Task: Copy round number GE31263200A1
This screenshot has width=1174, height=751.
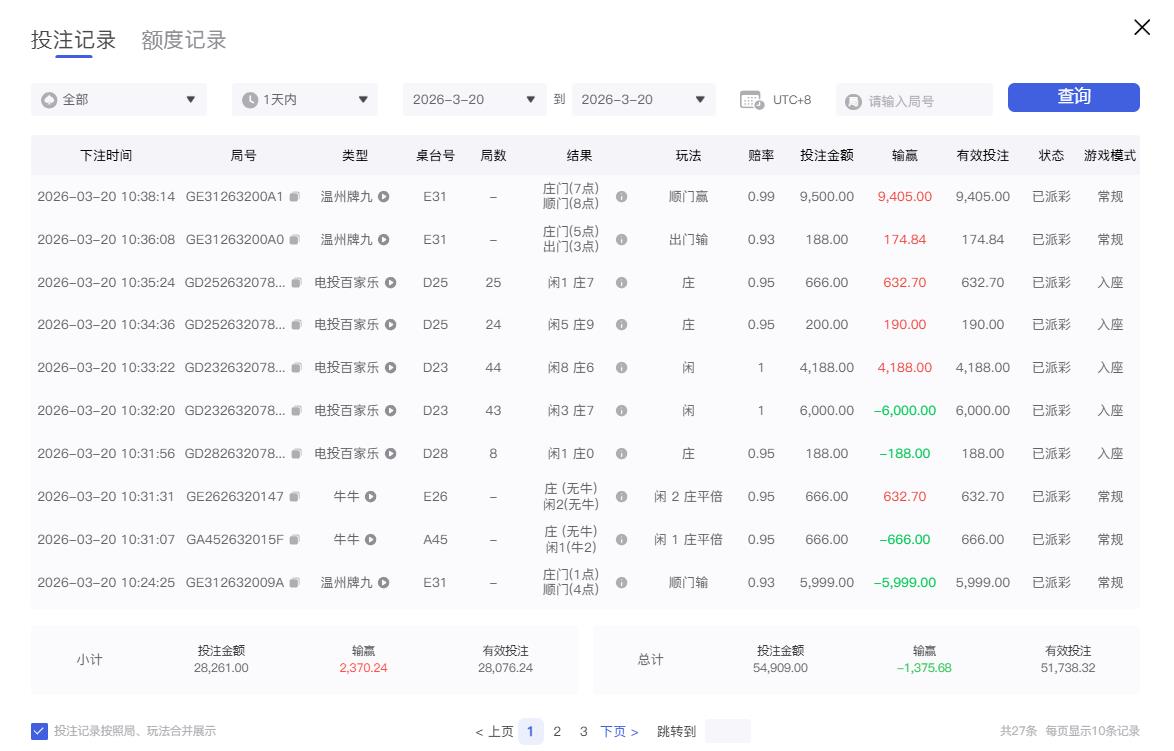Action: tap(294, 197)
